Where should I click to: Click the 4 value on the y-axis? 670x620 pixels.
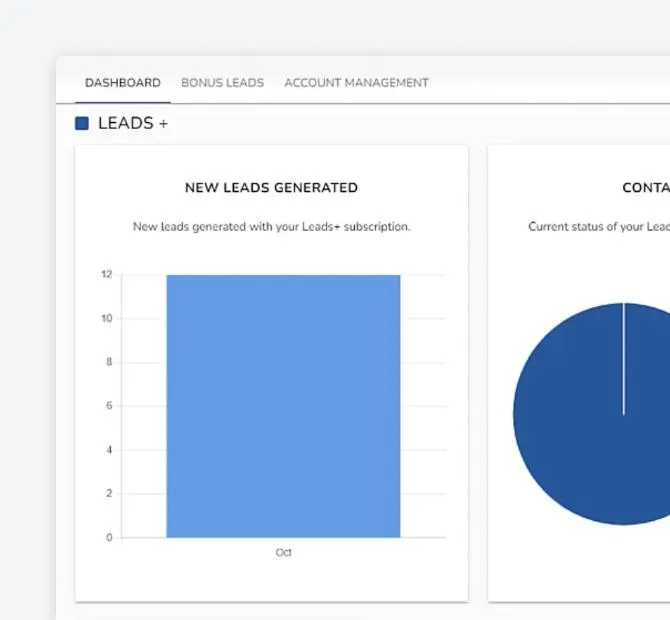point(109,450)
